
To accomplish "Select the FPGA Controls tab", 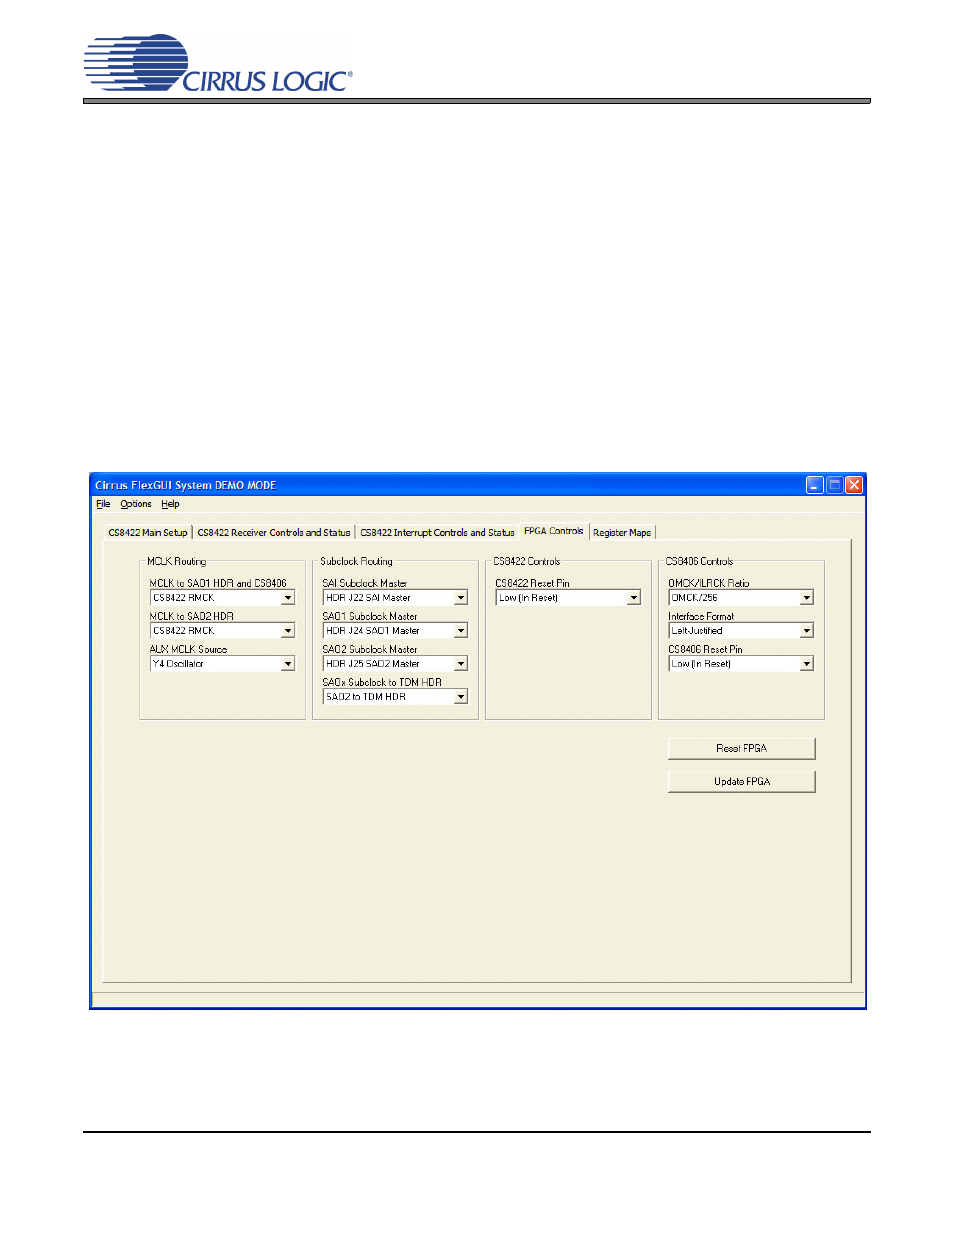I will coord(554,531).
